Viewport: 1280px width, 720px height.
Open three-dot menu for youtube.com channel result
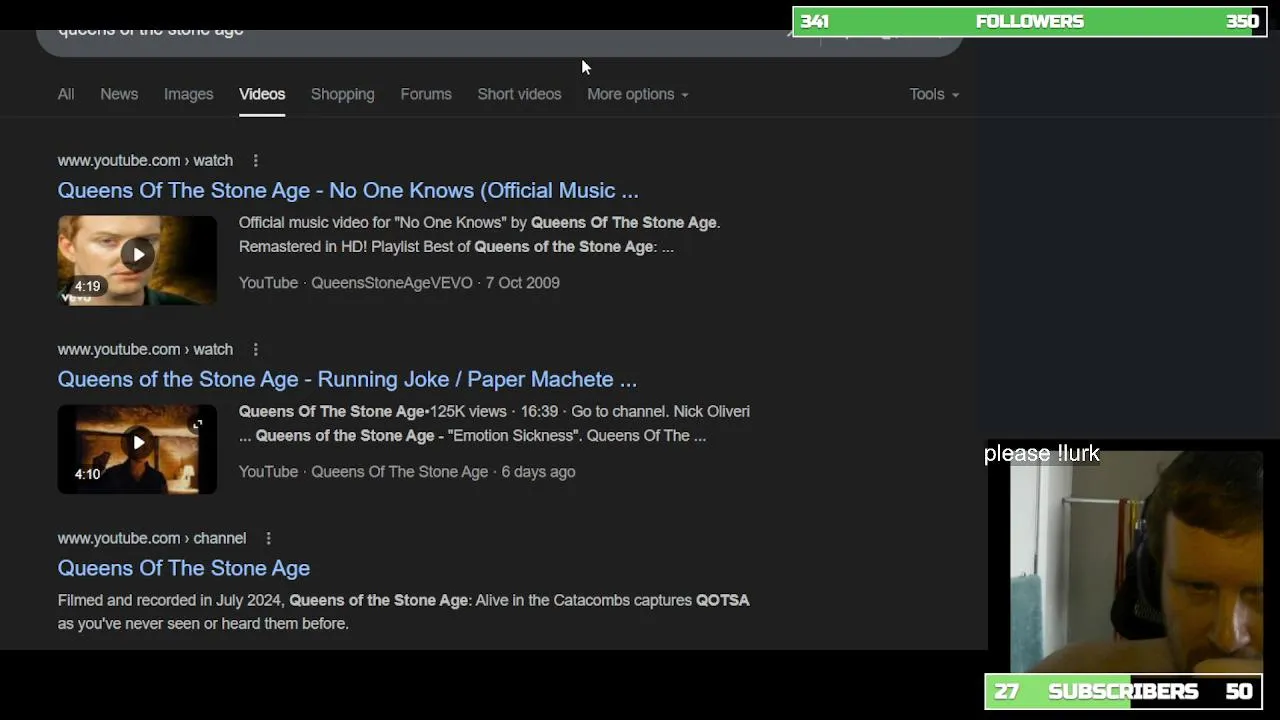[268, 538]
